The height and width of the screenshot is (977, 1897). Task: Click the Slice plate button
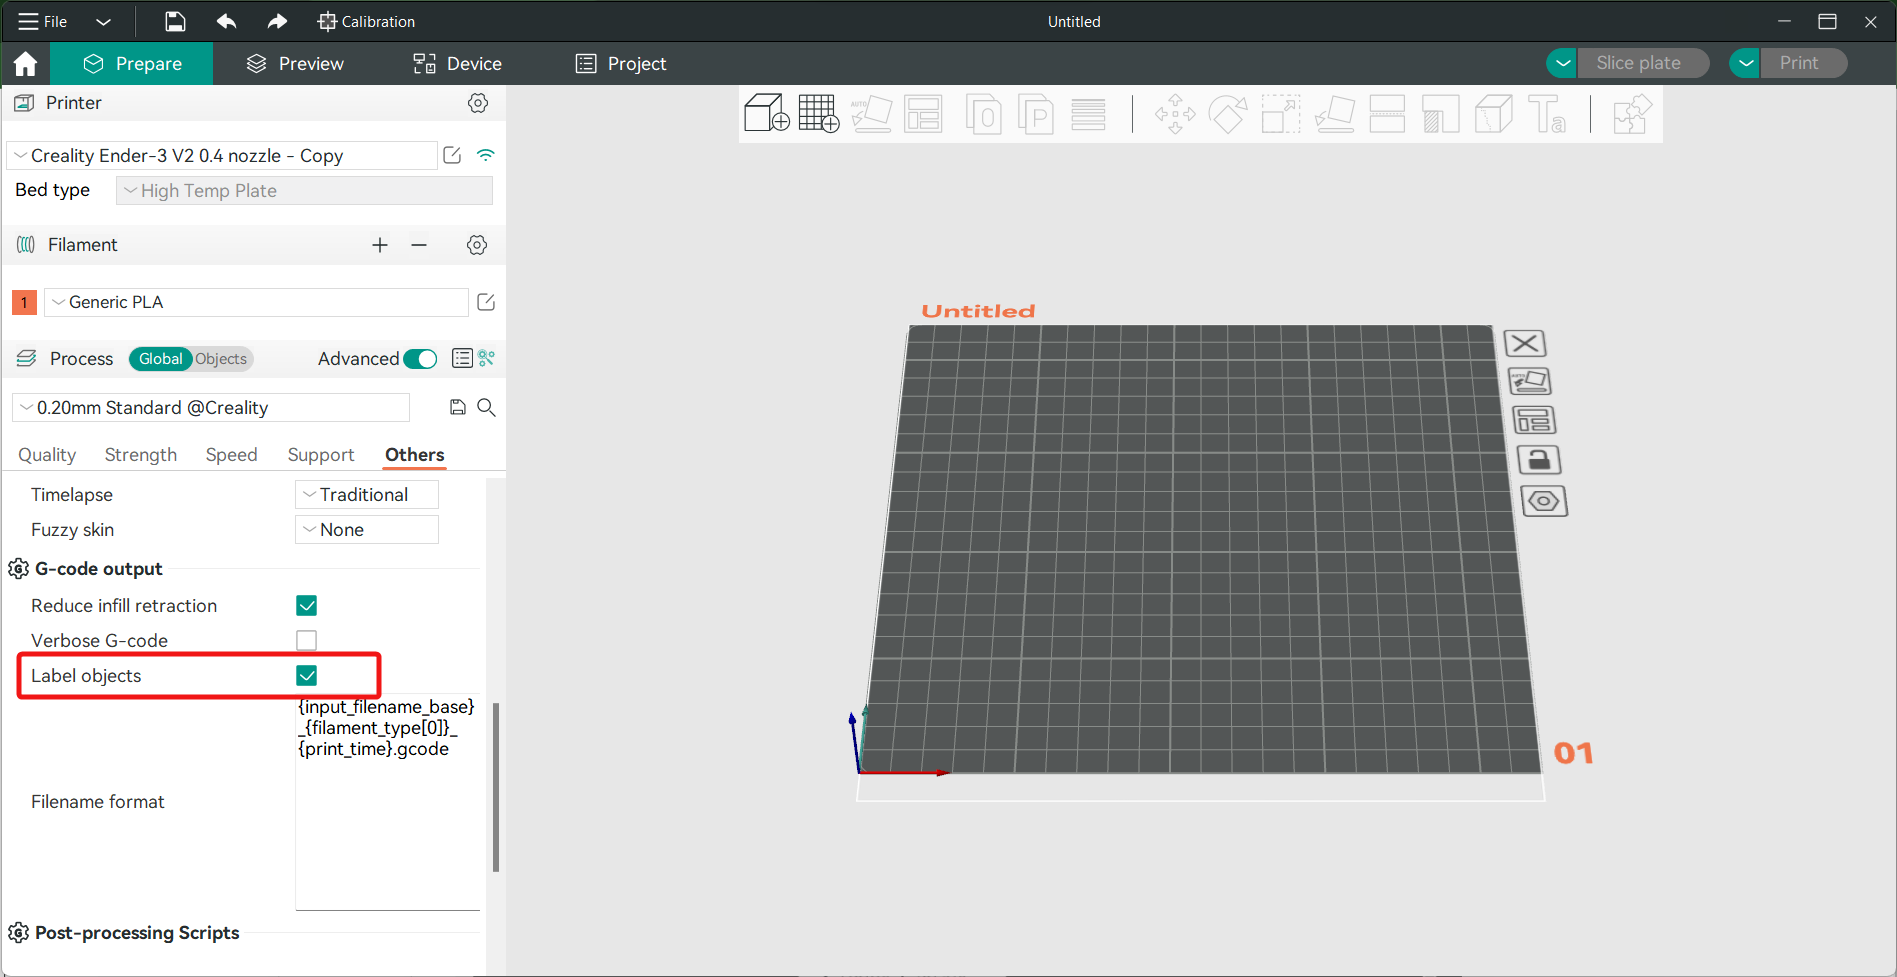coord(1638,63)
